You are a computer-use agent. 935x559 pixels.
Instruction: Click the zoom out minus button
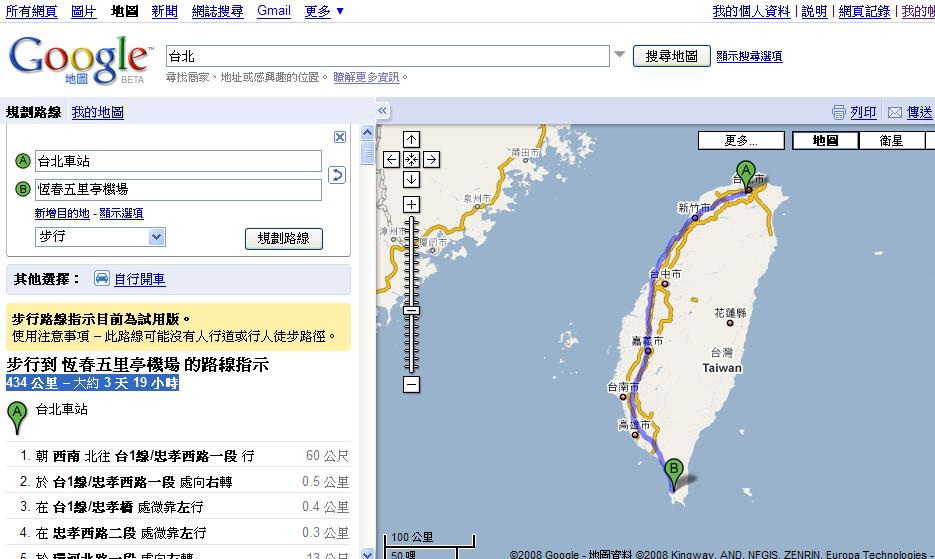[411, 384]
